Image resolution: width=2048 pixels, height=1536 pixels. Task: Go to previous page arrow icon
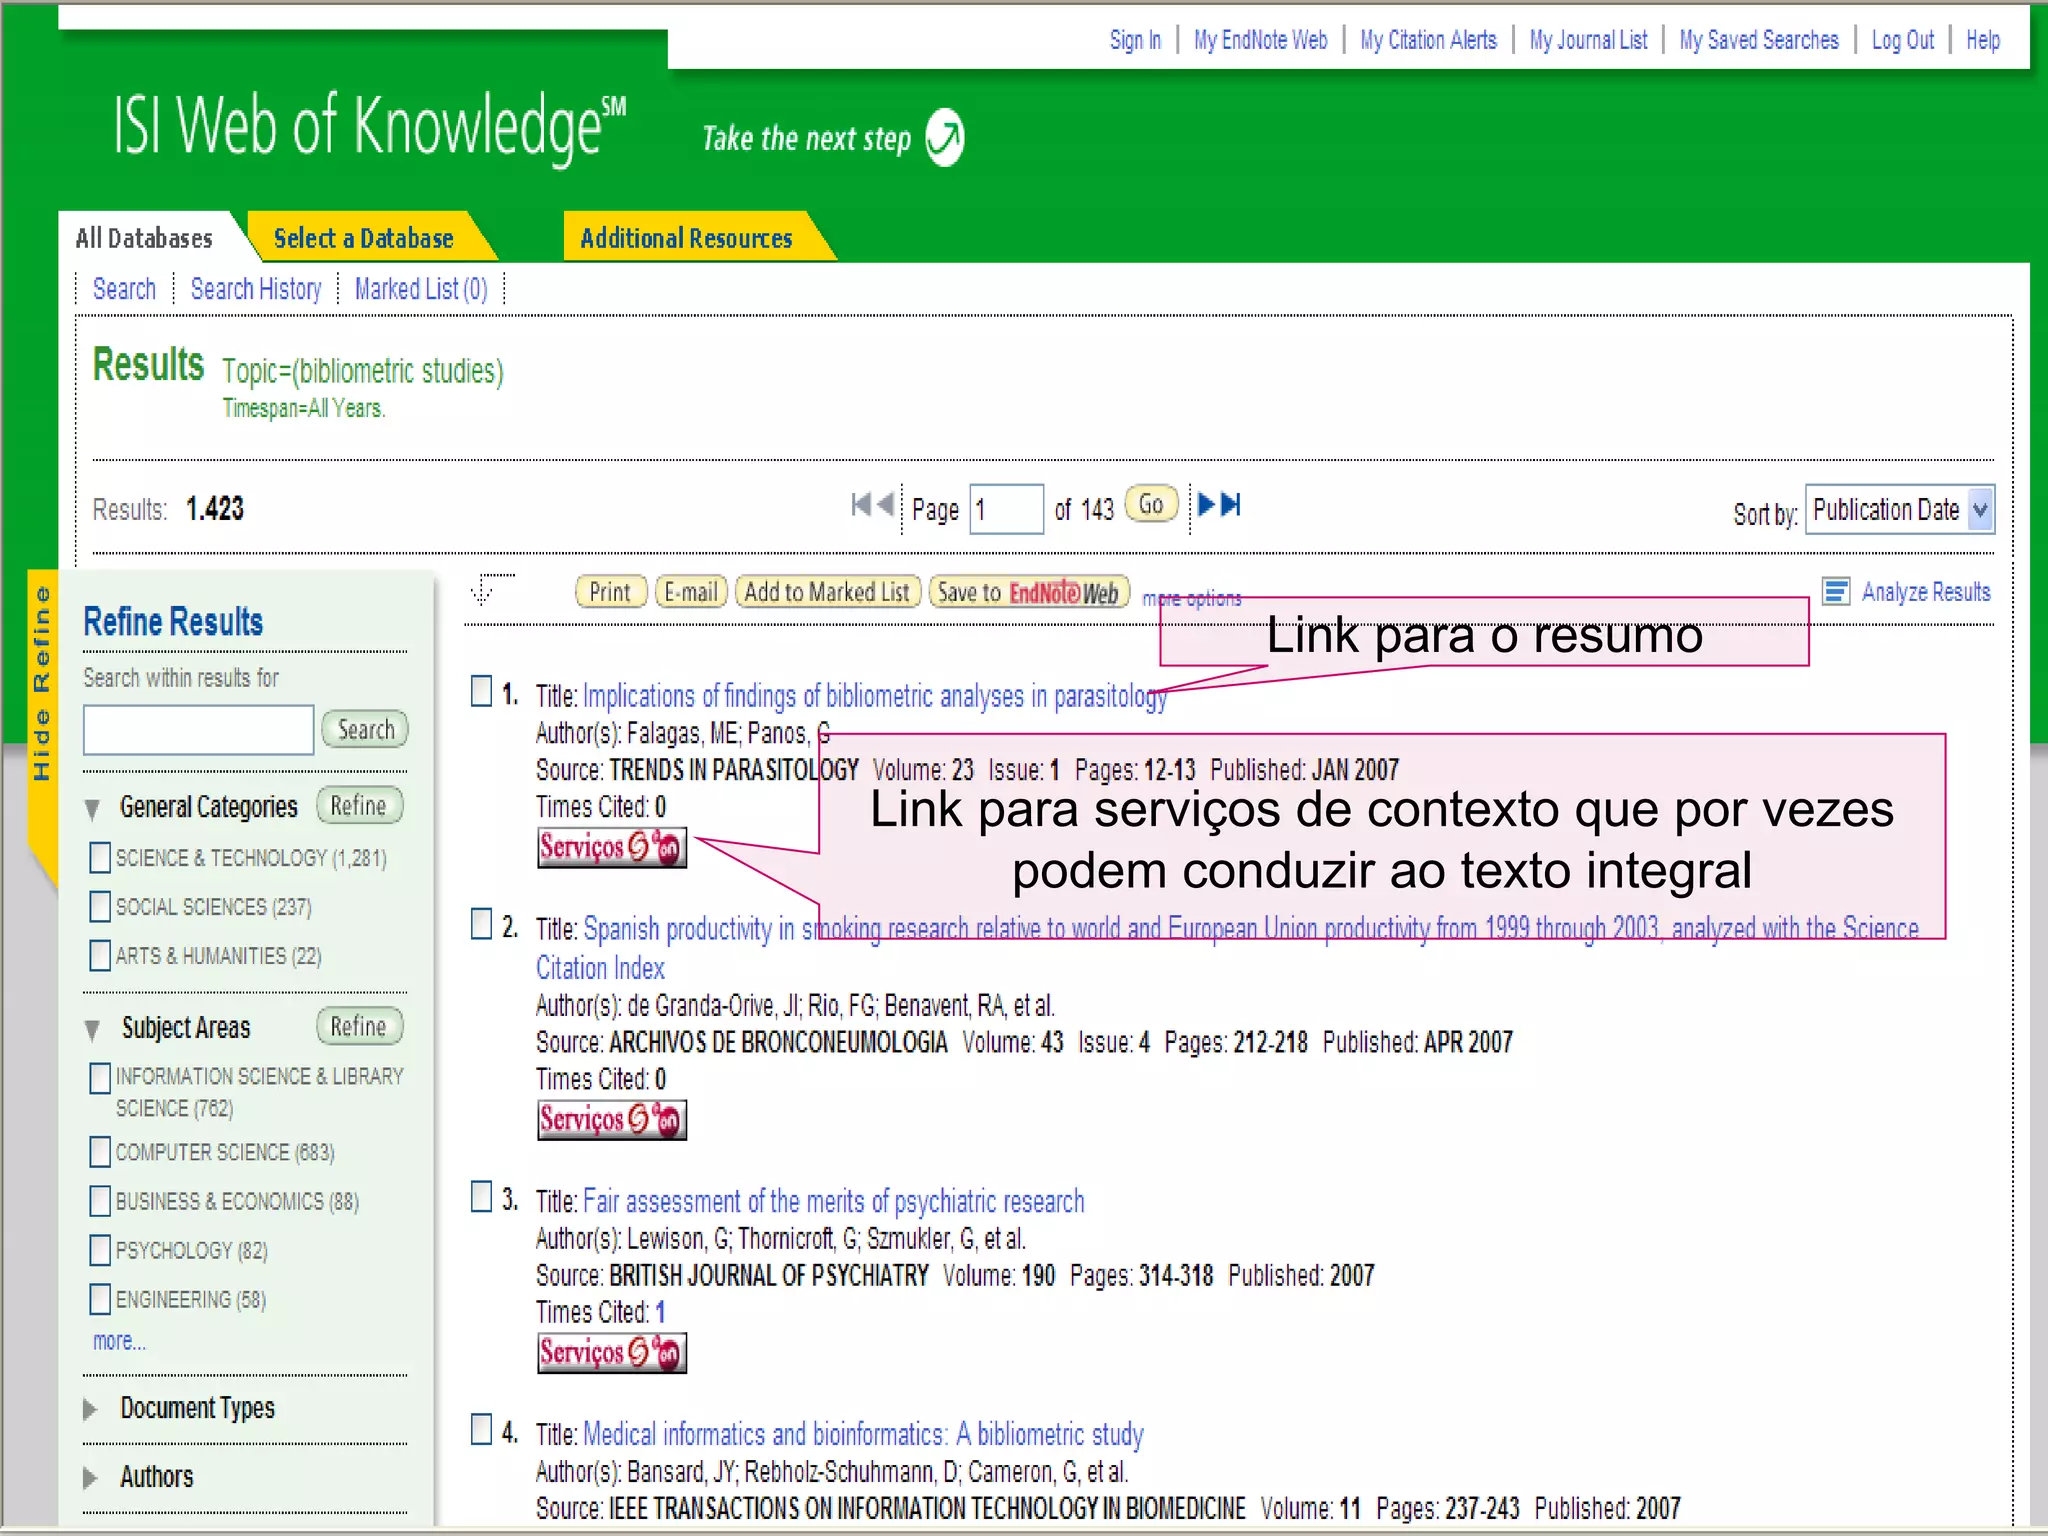click(885, 505)
